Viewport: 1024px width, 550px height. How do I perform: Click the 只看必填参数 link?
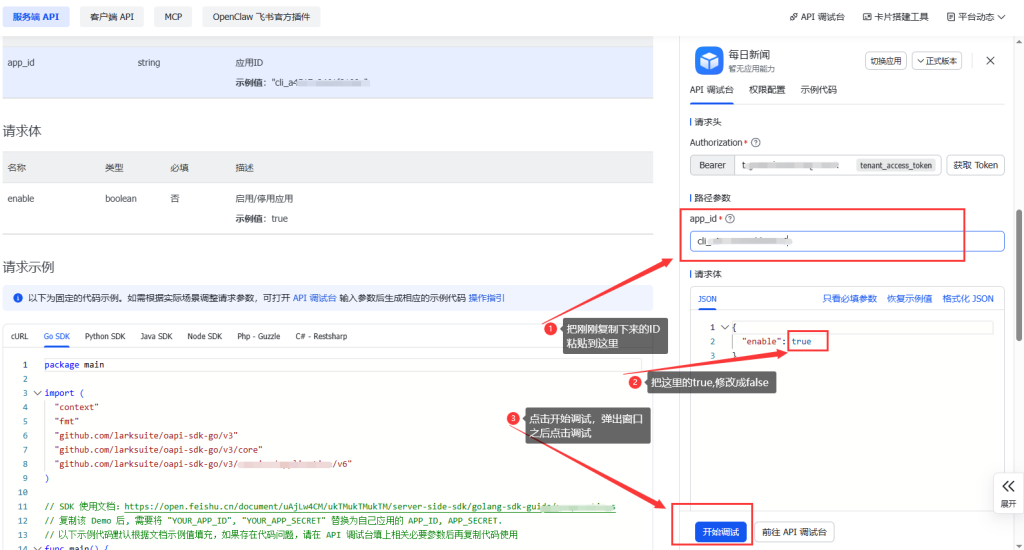(849, 299)
